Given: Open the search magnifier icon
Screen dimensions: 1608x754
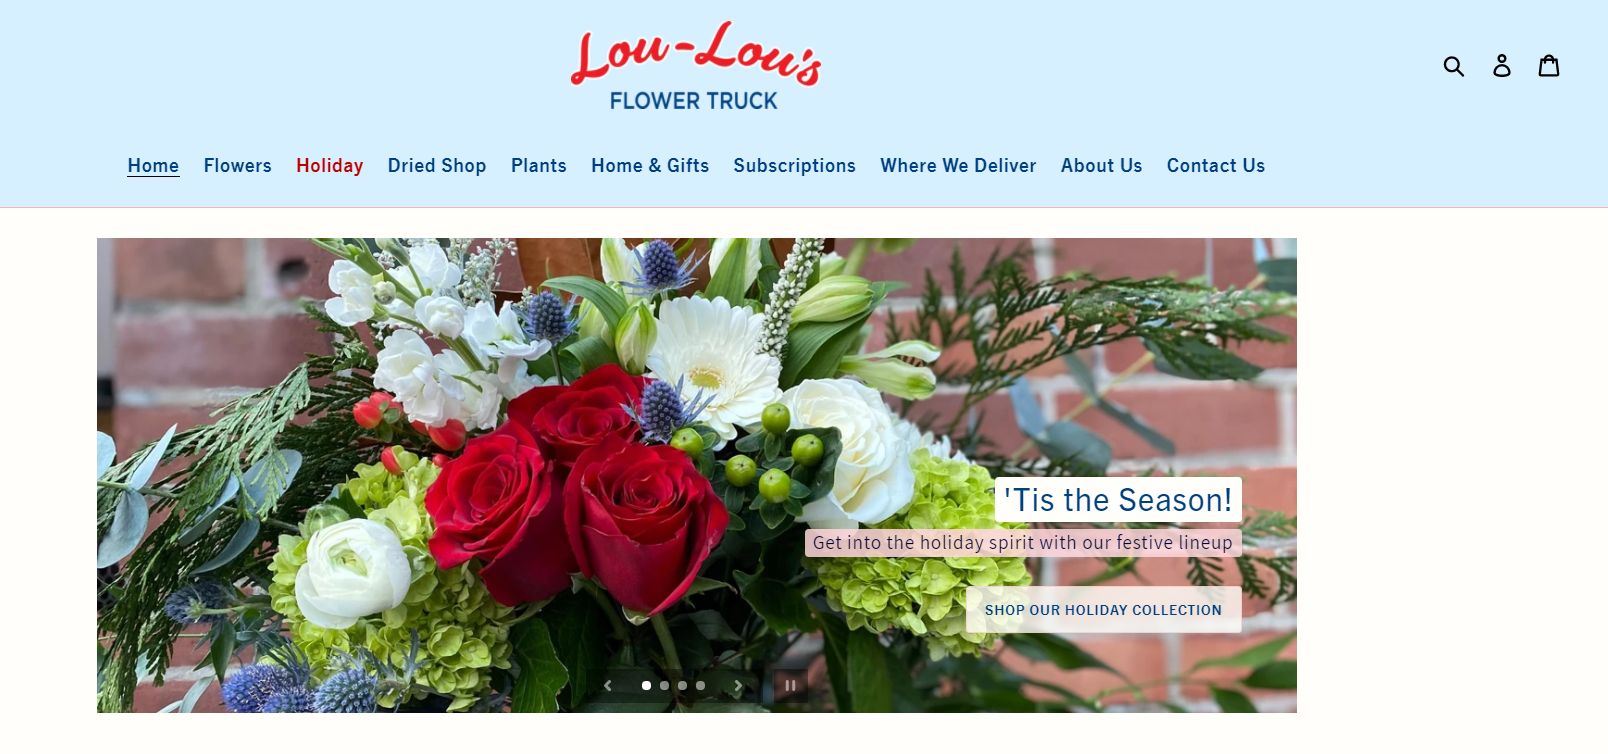Looking at the screenshot, I should pyautogui.click(x=1454, y=66).
